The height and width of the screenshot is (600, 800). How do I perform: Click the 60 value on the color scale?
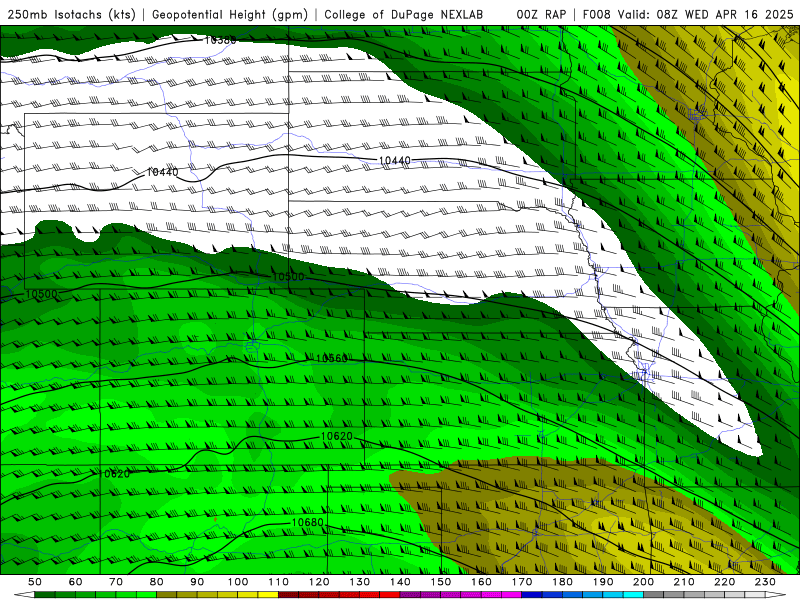[x=76, y=582]
